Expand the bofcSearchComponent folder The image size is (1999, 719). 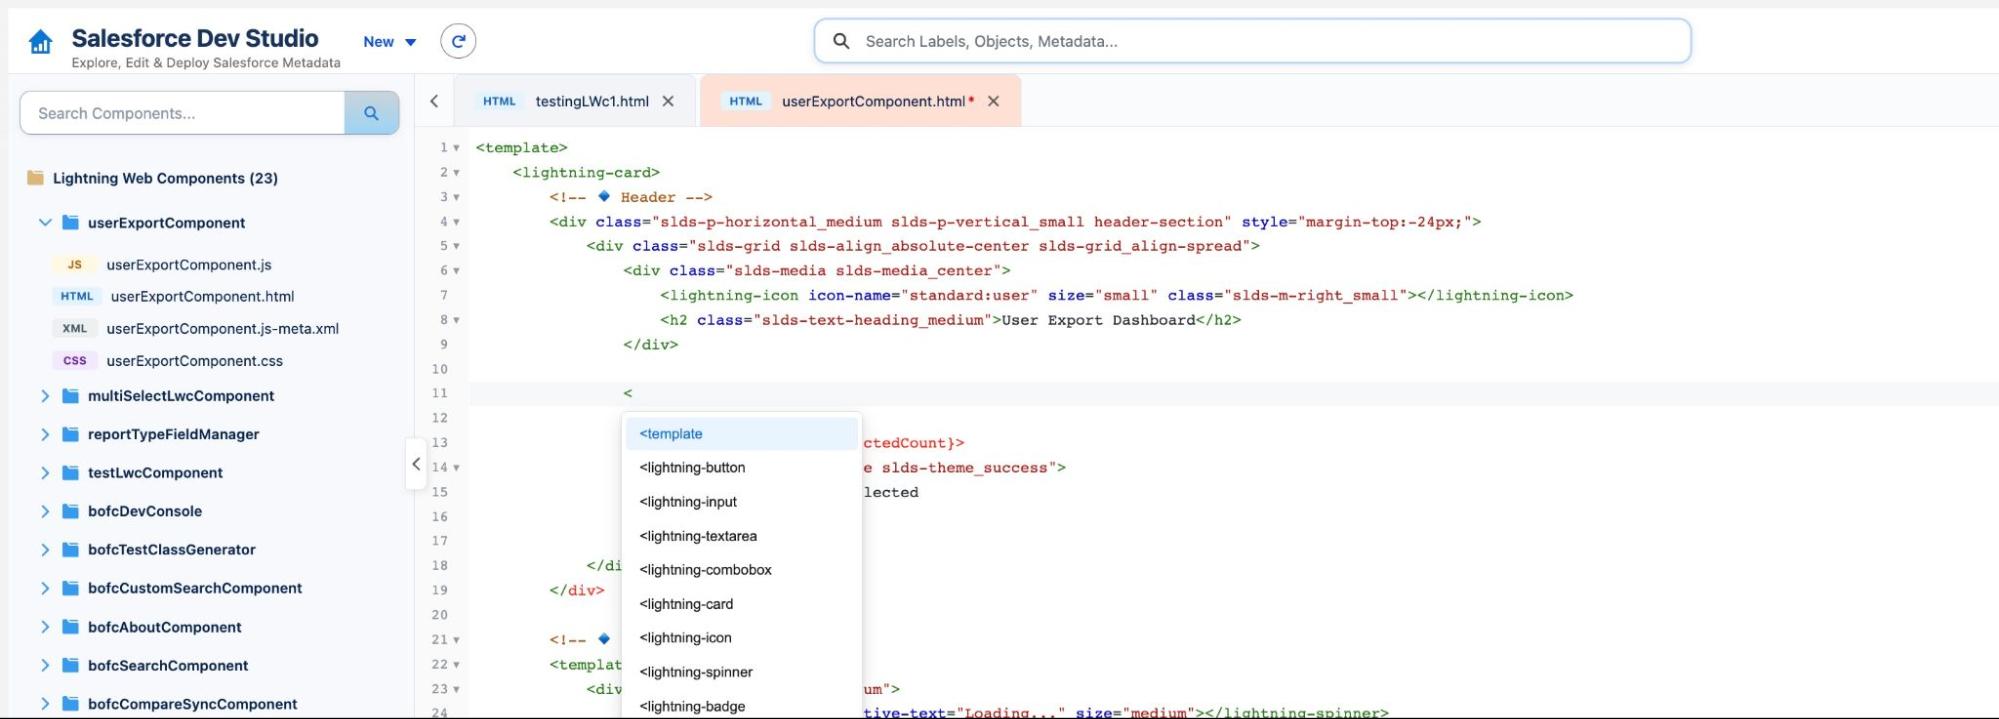click(x=45, y=665)
